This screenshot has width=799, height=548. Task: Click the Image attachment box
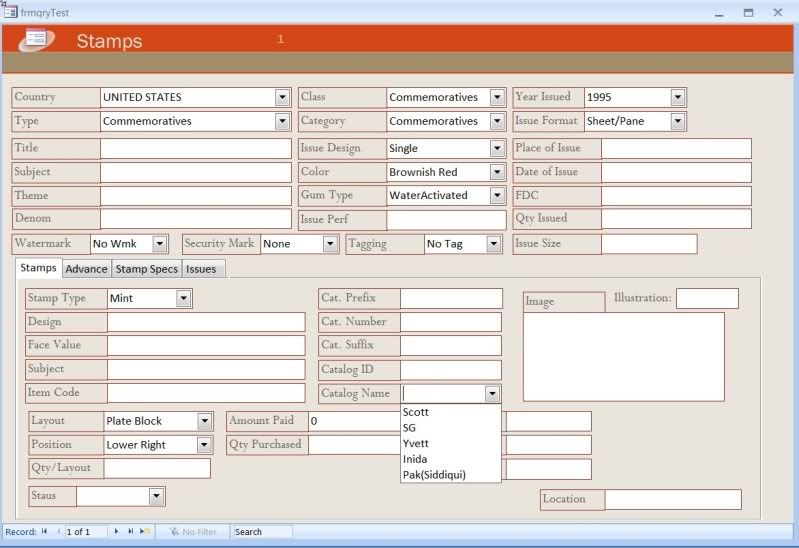tap(624, 357)
